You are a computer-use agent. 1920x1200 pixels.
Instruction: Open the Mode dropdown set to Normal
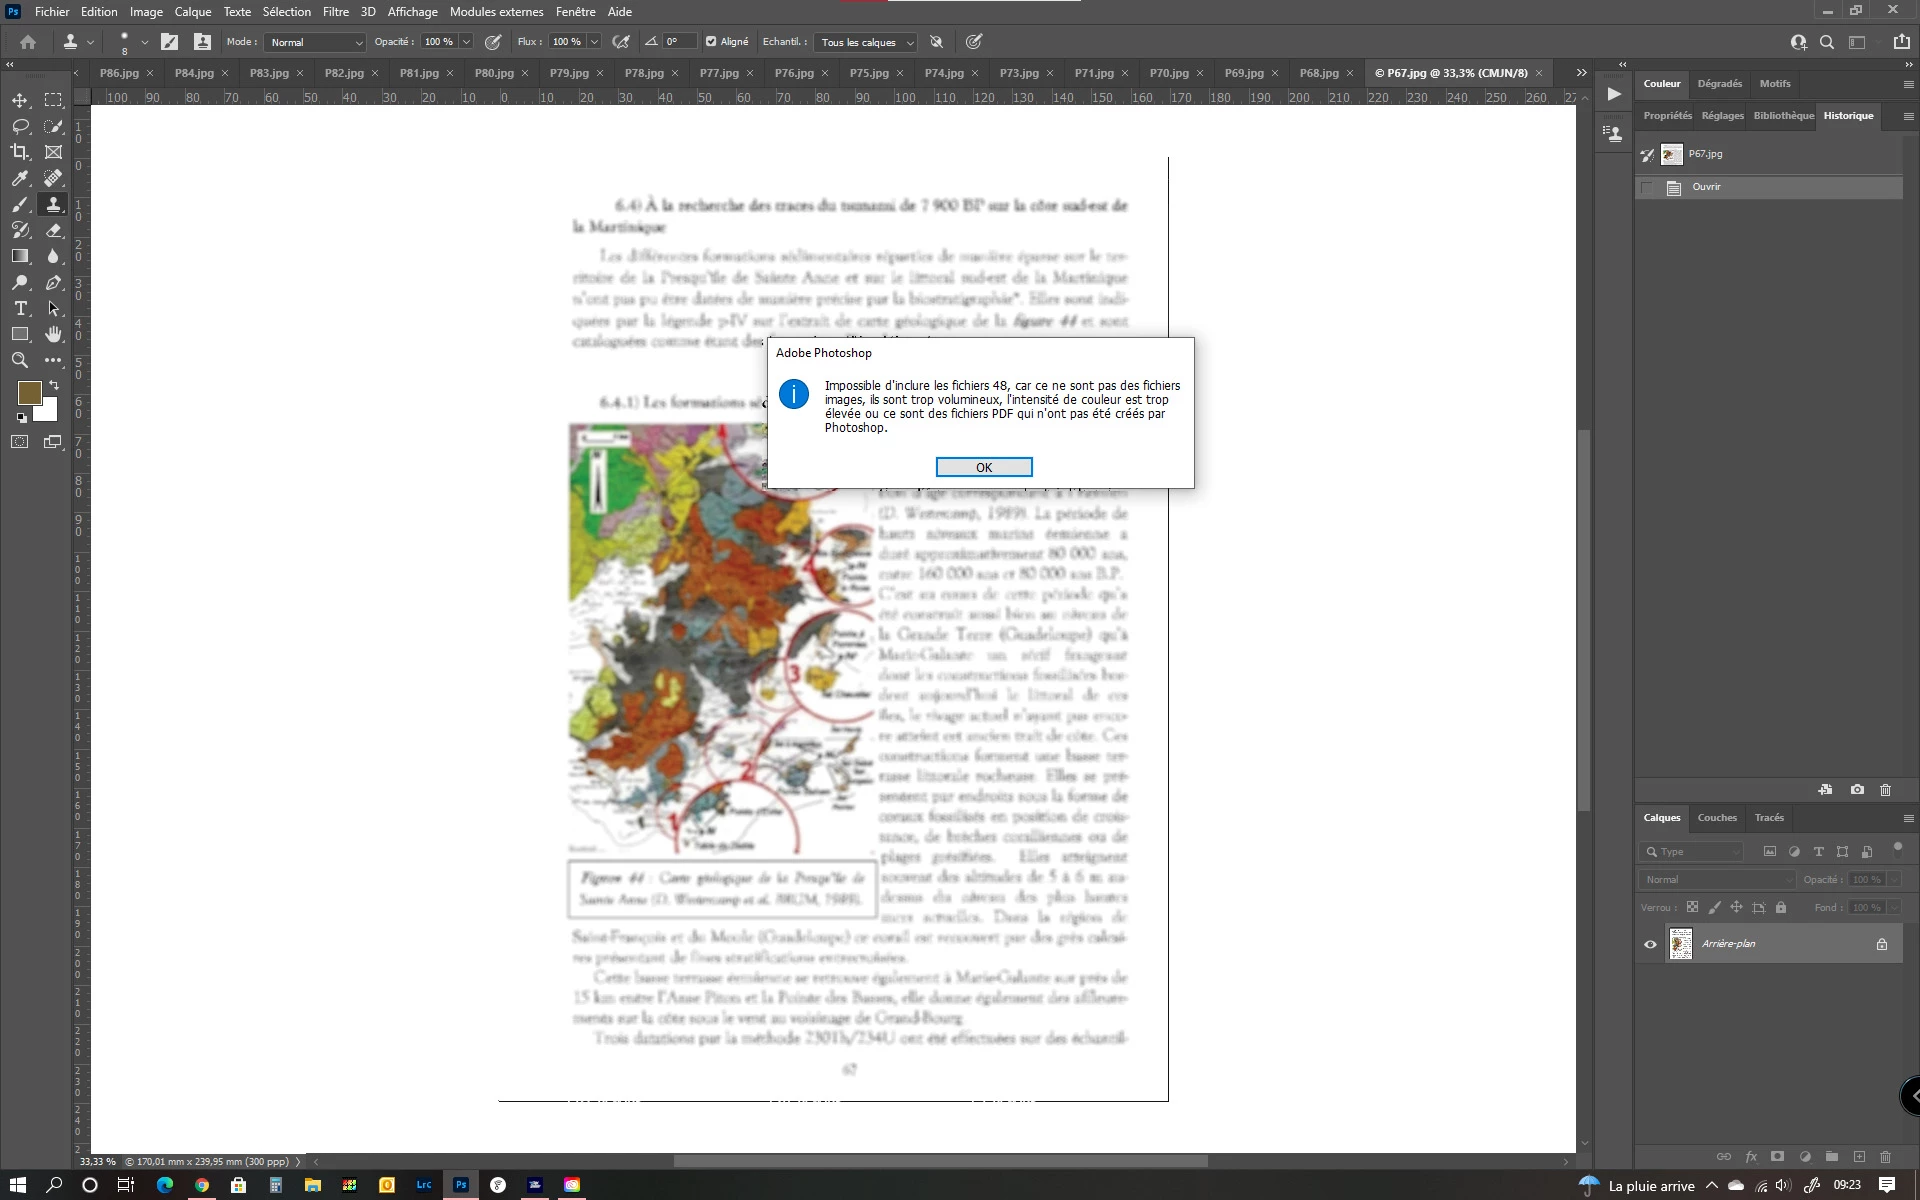[x=316, y=42]
